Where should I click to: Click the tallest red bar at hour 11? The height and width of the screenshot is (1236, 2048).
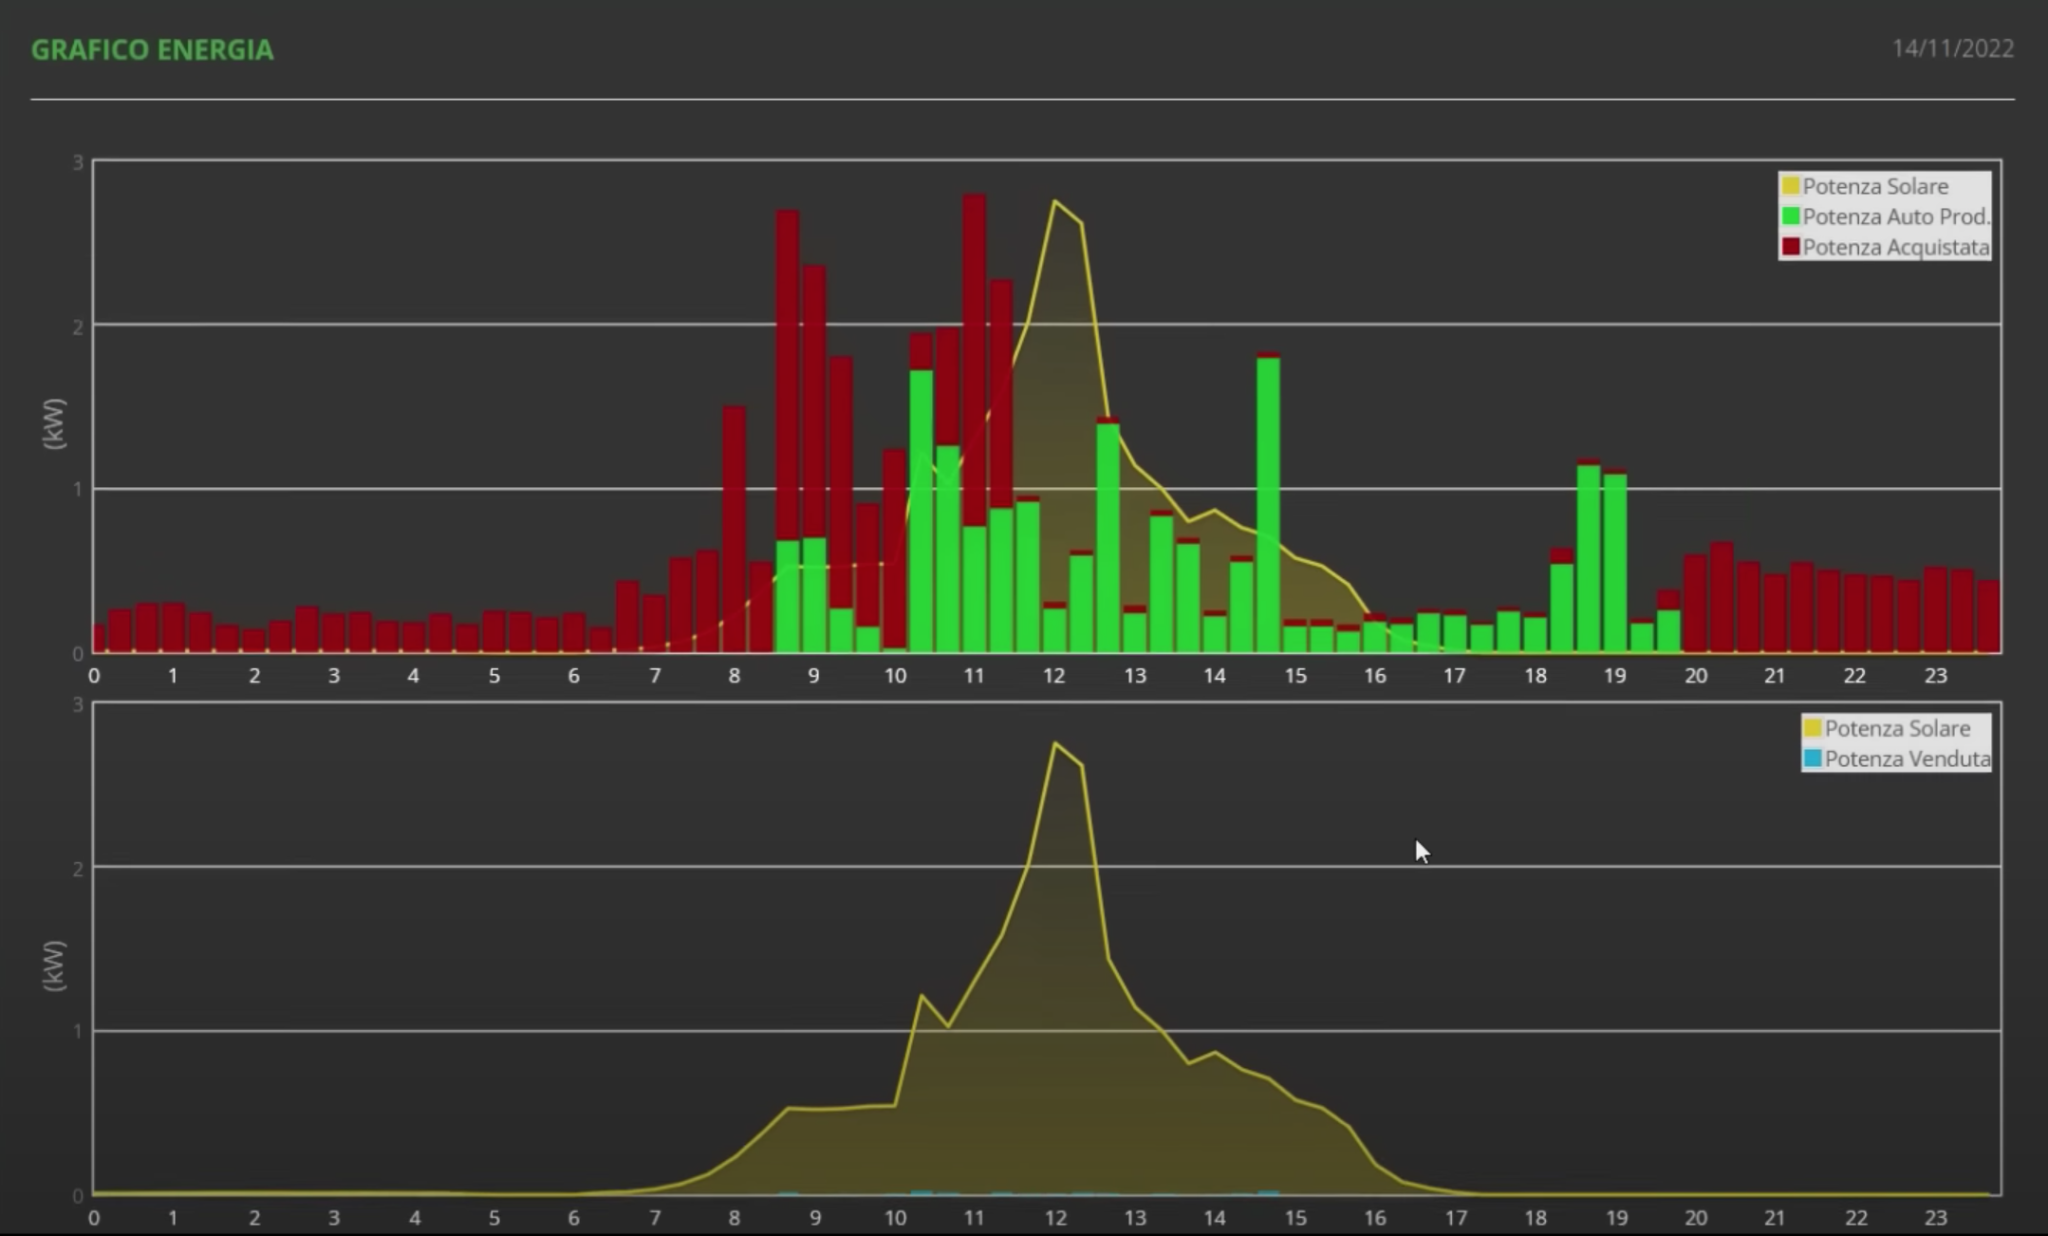974,360
